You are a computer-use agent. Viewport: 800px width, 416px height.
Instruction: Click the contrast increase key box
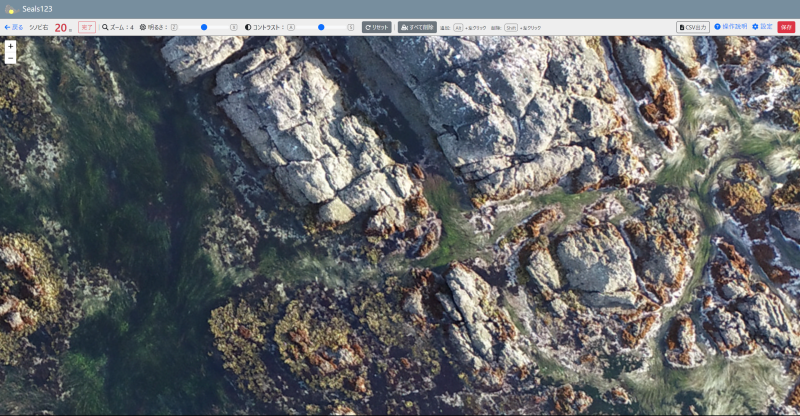point(351,28)
